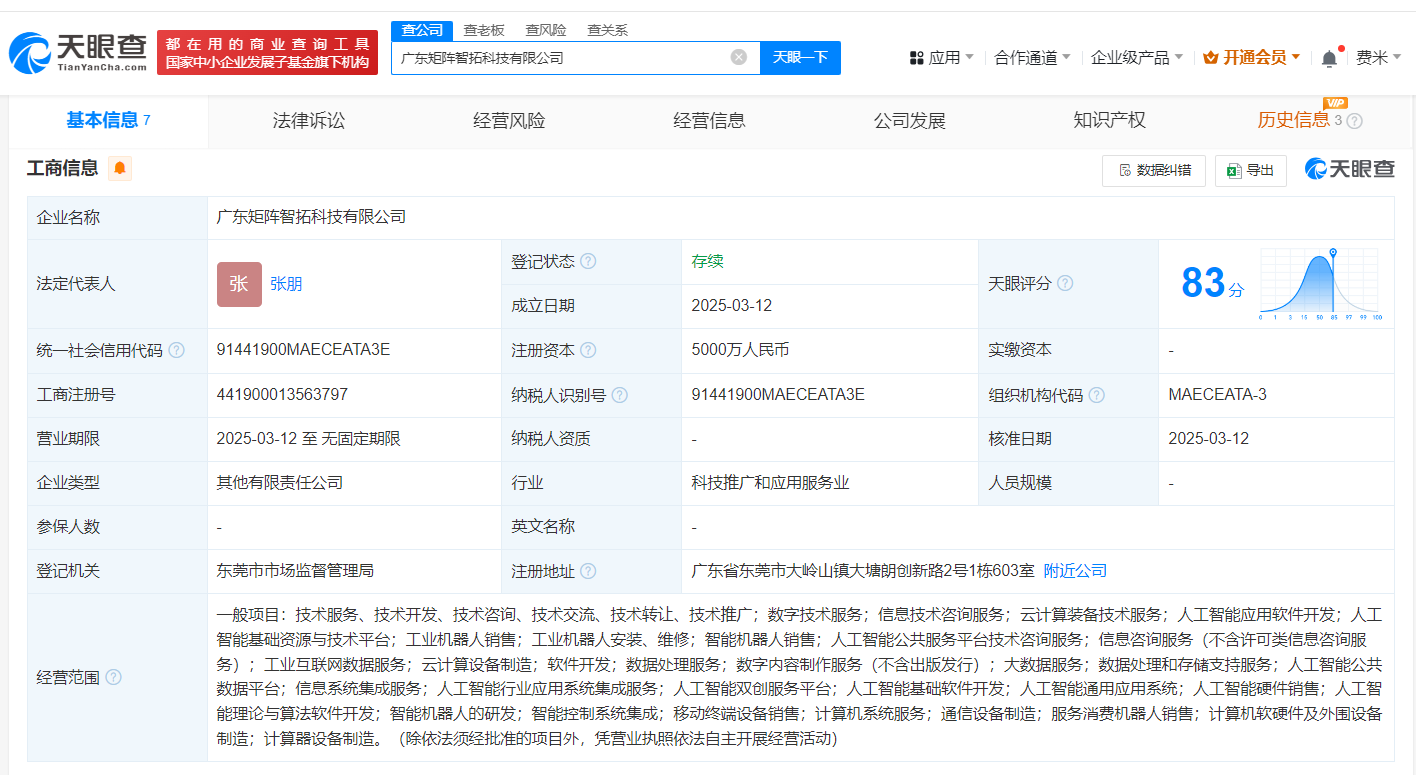The width and height of the screenshot is (1416, 775).
Task: Open the 费米 user account menu
Action: pyautogui.click(x=1378, y=58)
